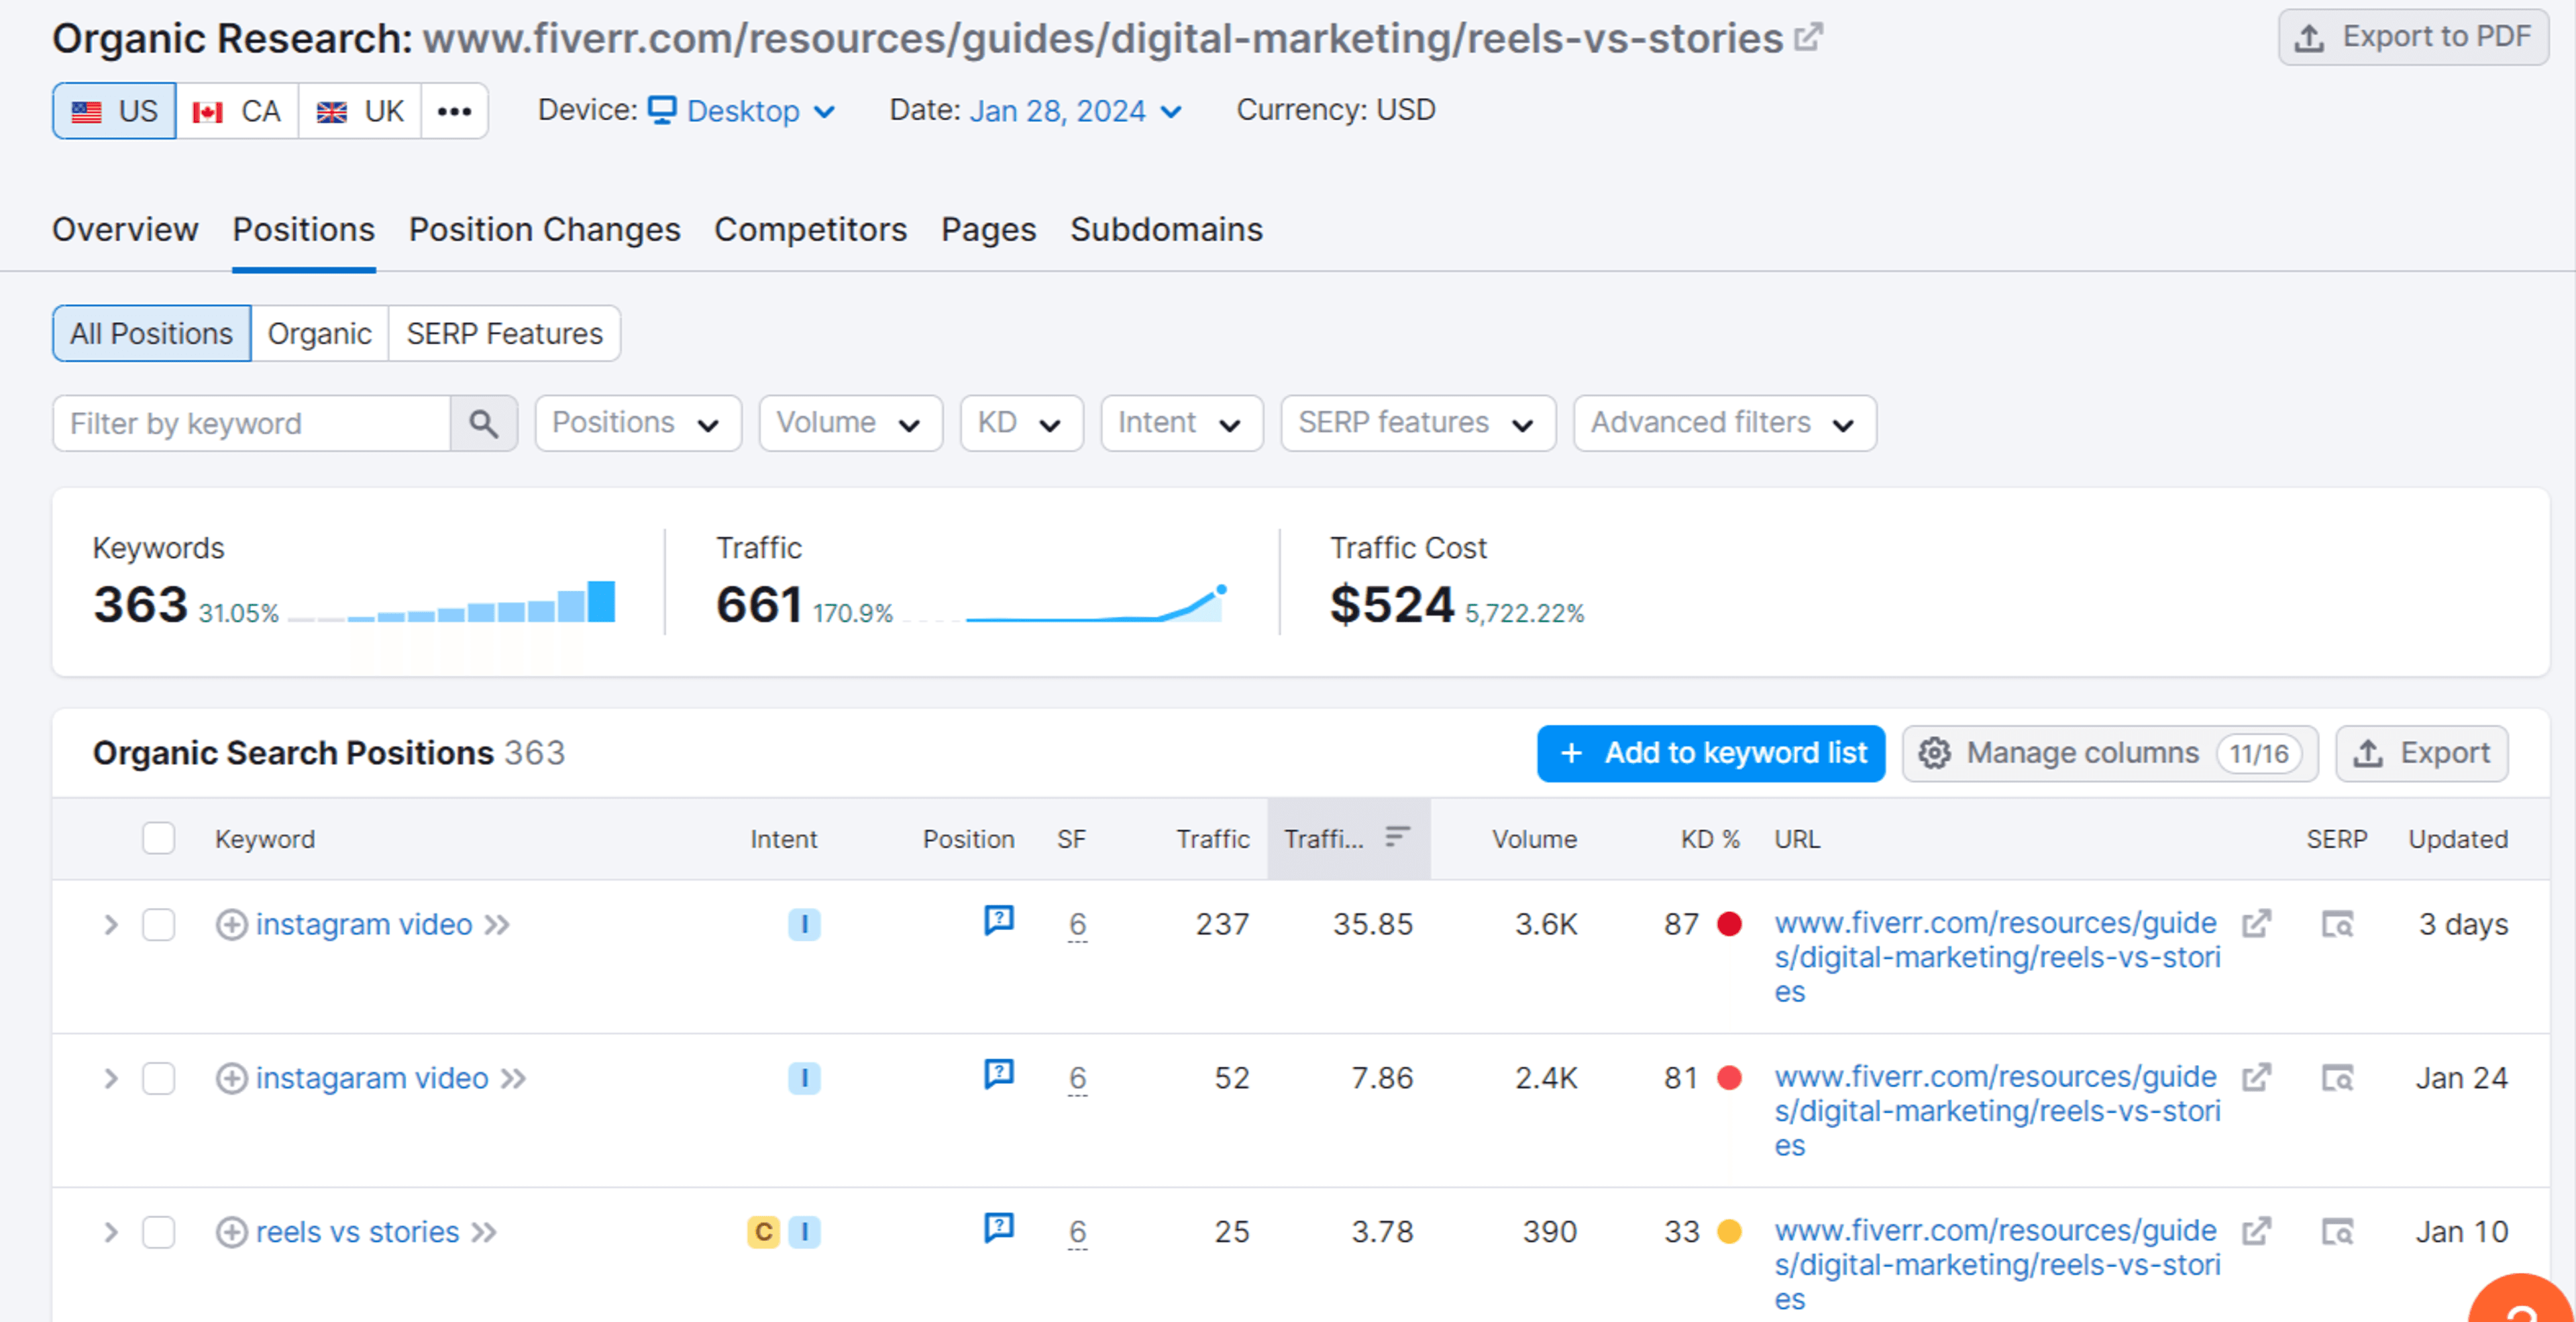Select the UK country database

pyautogui.click(x=360, y=111)
